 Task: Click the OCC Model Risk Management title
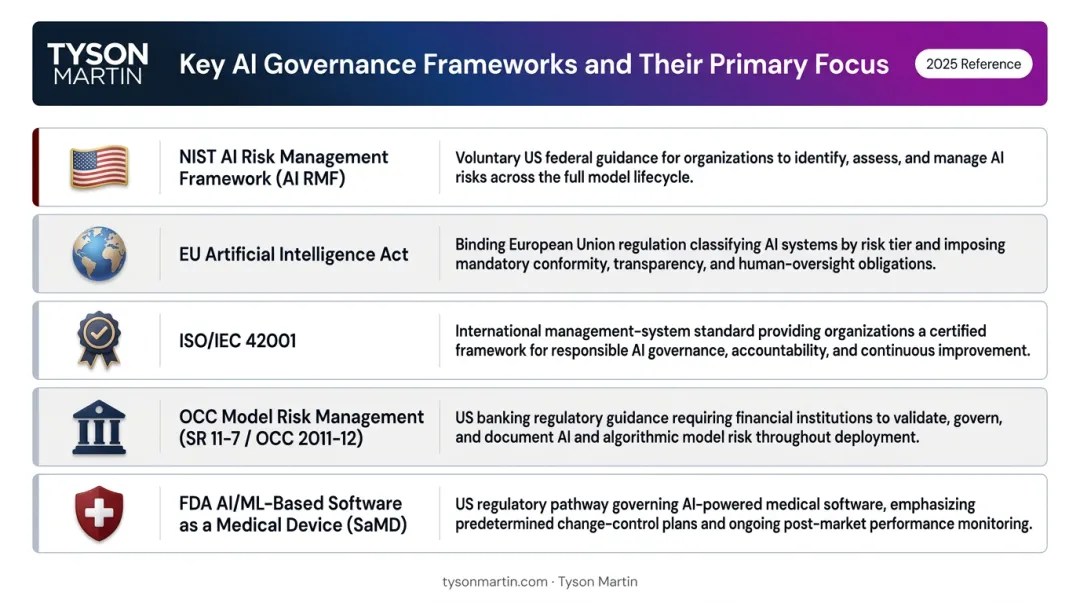pyautogui.click(x=302, y=427)
